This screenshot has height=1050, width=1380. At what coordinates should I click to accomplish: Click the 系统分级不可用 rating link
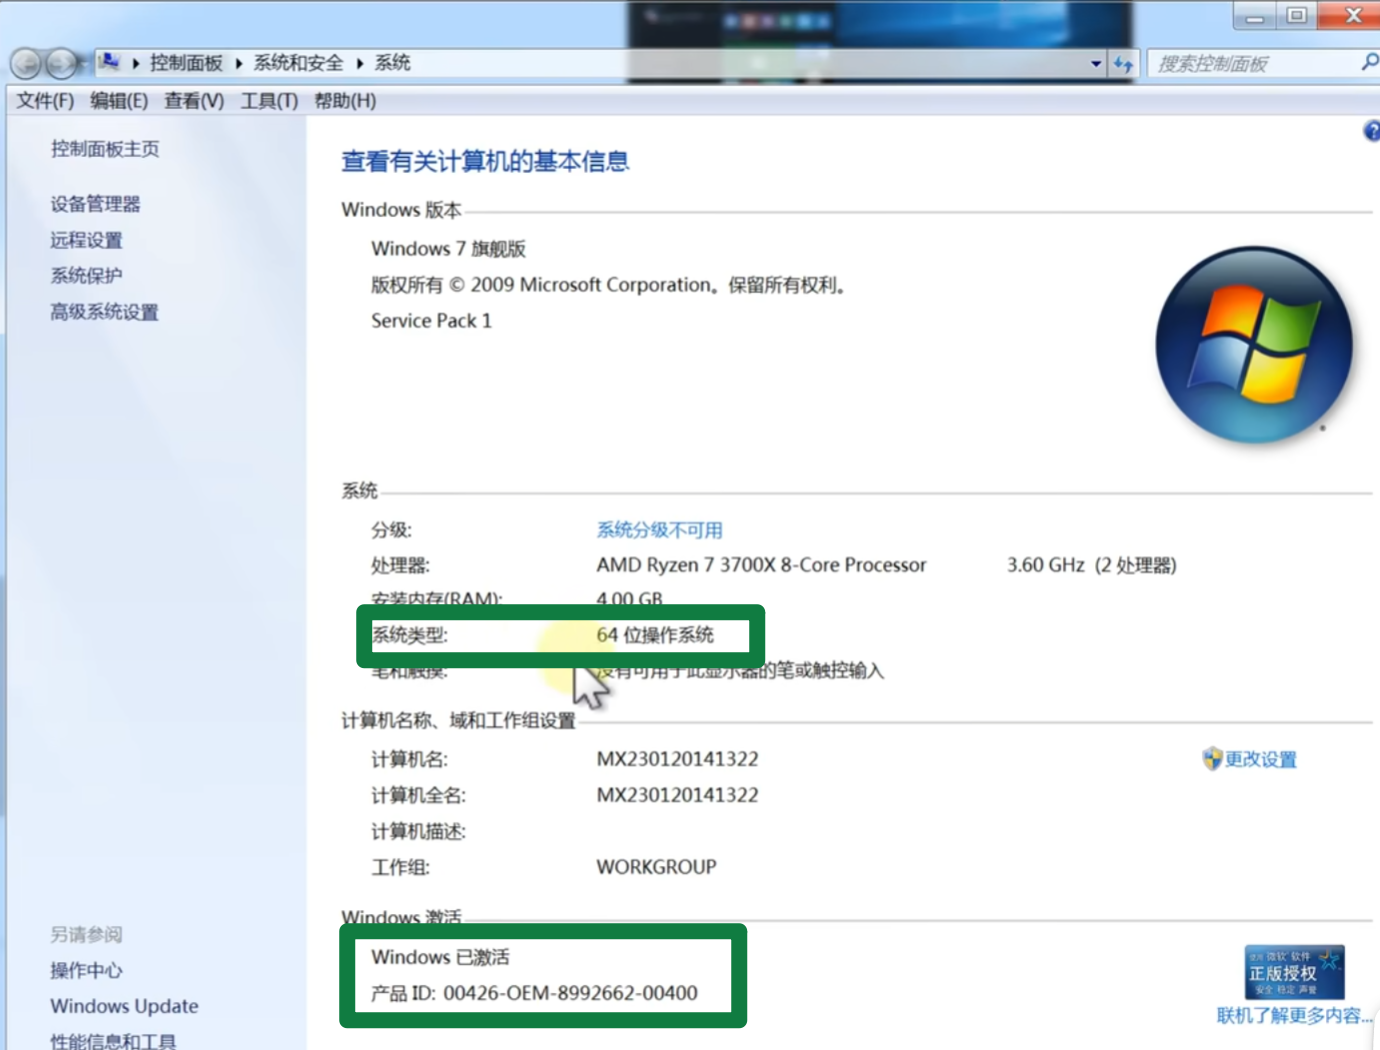coord(659,530)
